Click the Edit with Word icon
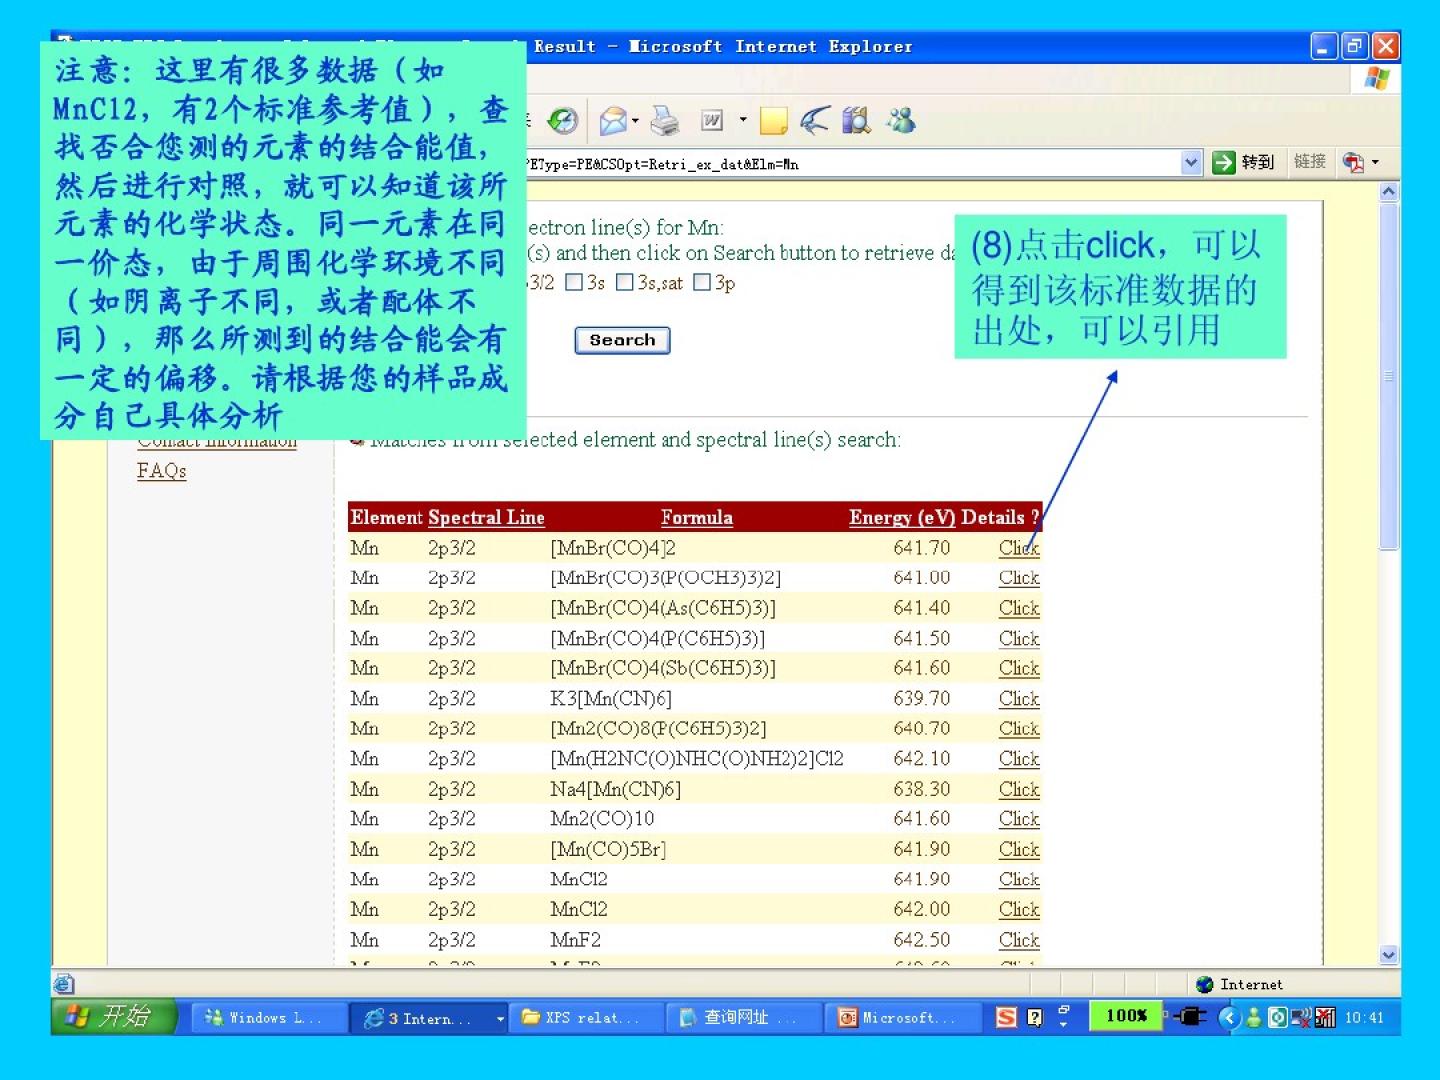The height and width of the screenshot is (1080, 1440). coord(712,121)
